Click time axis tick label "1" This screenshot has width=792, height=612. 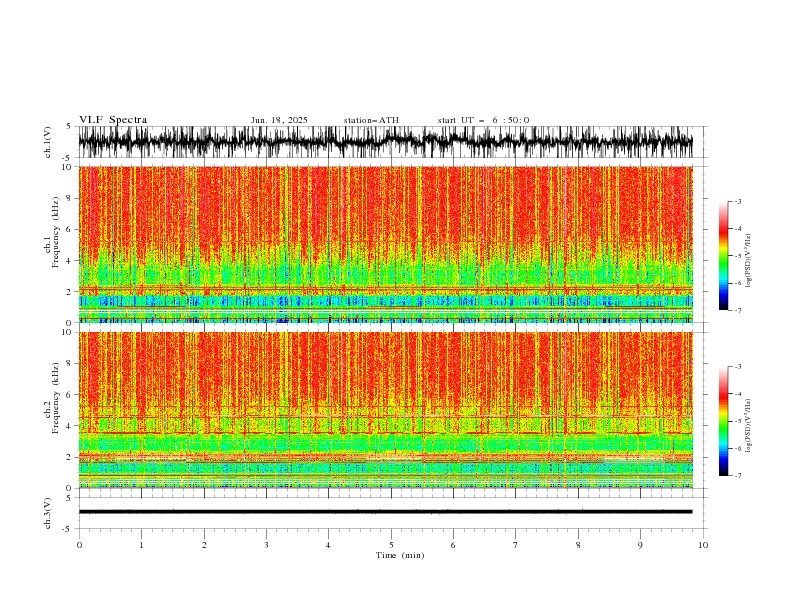click(x=141, y=545)
